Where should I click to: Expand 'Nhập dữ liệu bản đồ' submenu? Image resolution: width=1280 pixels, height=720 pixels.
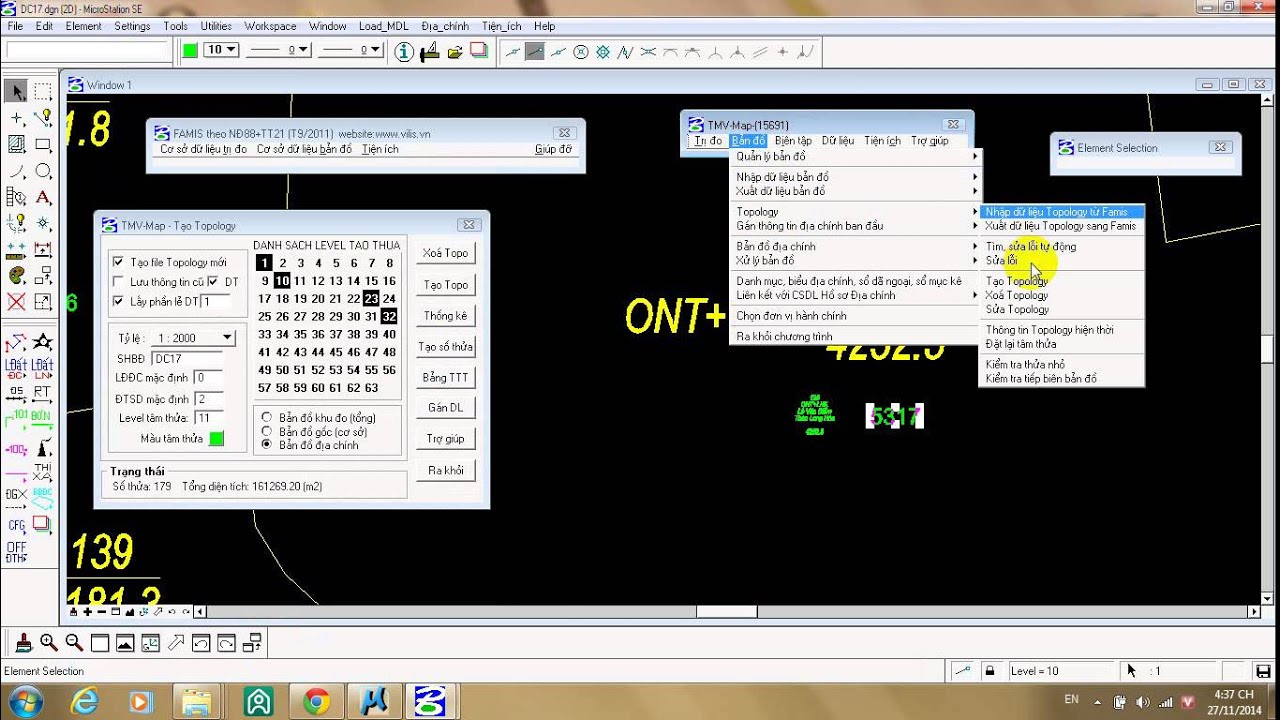point(856,177)
